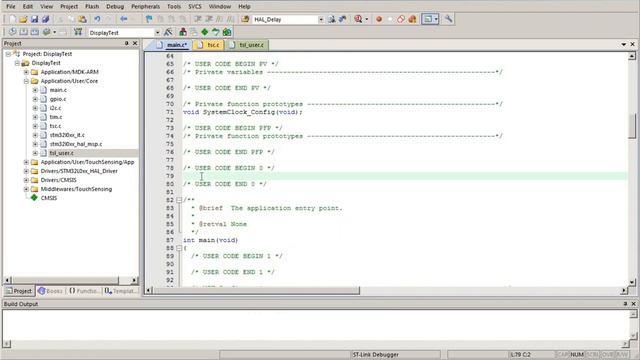Viewport: 640px width, 360px height.
Task: Click inside the HAL_Delay search field
Action: [285, 20]
